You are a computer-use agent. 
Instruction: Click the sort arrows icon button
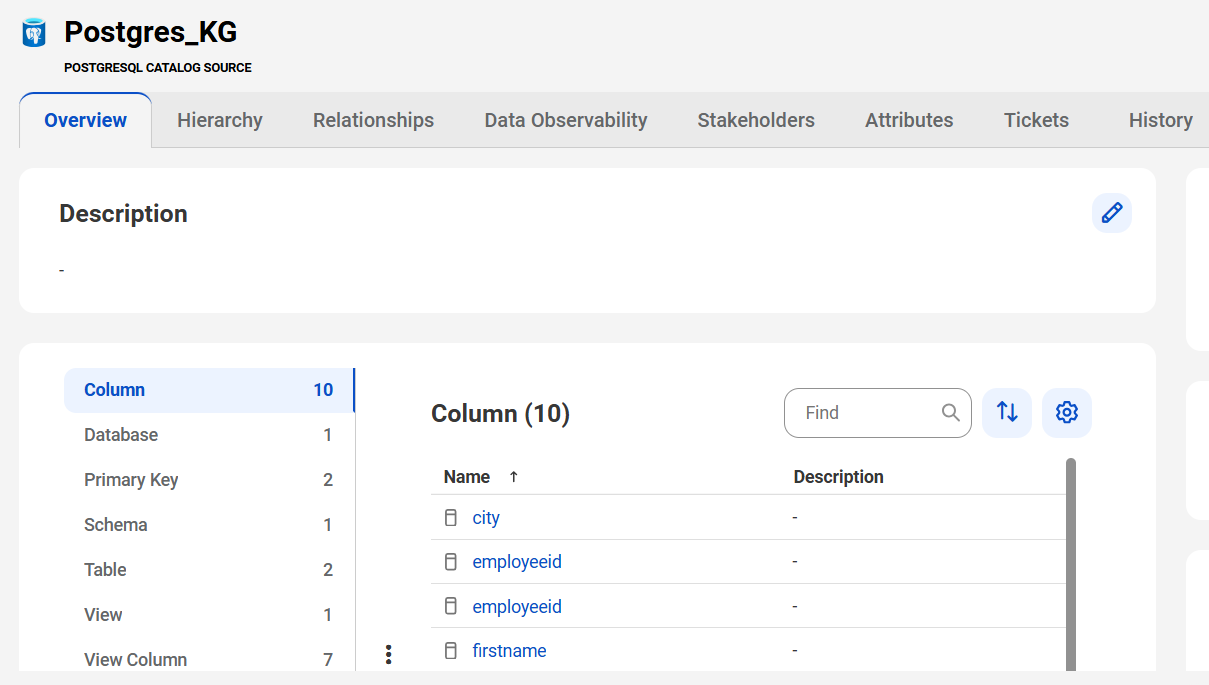point(1007,413)
